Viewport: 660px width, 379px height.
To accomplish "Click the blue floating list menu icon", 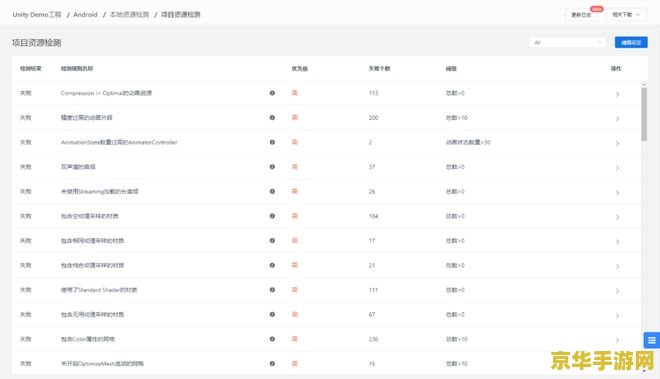I will pos(652,340).
